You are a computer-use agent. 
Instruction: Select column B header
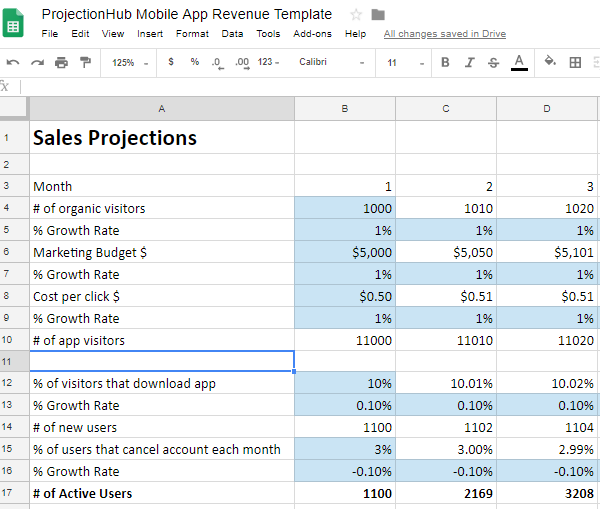pyautogui.click(x=345, y=109)
